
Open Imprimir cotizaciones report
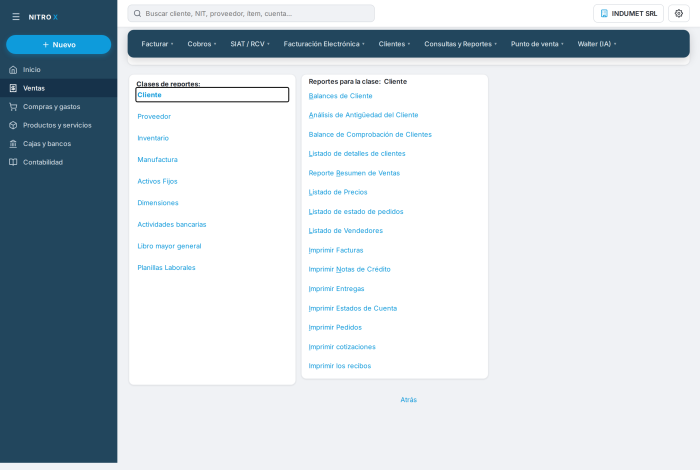(342, 347)
